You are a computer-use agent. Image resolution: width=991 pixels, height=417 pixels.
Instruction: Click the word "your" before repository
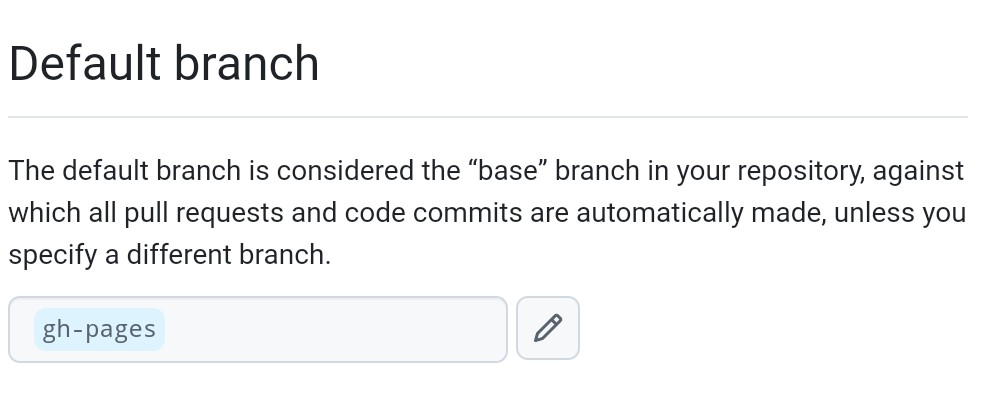pyautogui.click(x=703, y=171)
